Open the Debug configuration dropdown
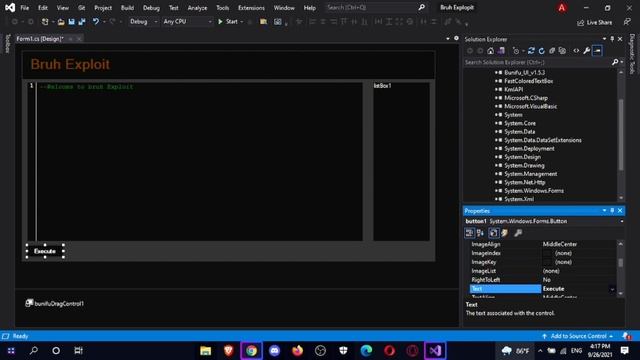The width and height of the screenshot is (640, 360). [143, 22]
